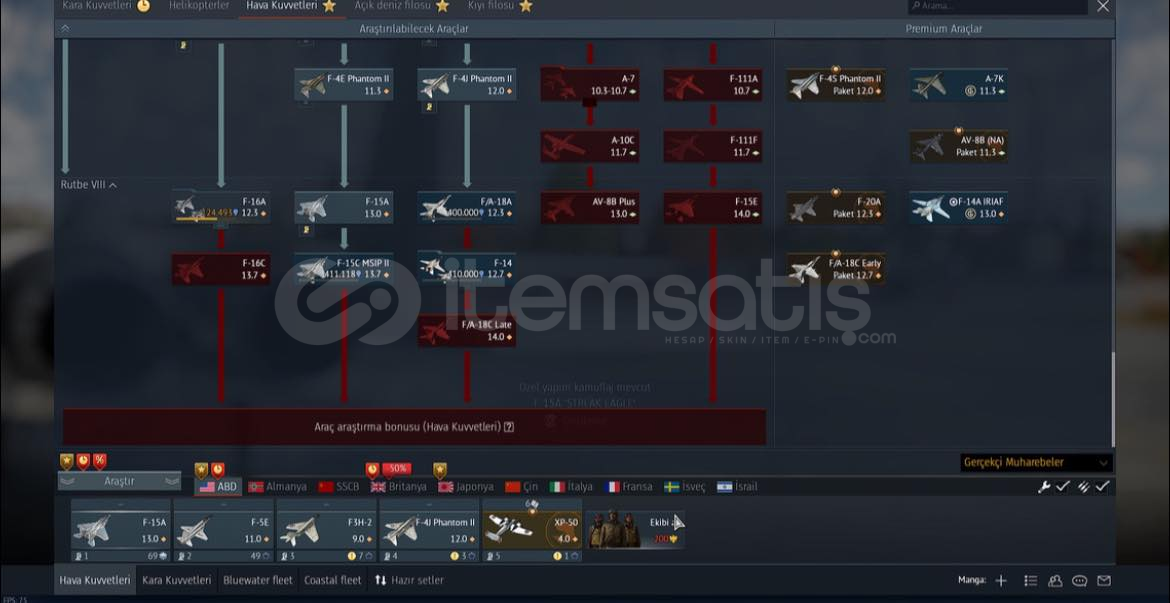Select the locked A-10C card
This screenshot has height=603, width=1170.
[x=589, y=146]
